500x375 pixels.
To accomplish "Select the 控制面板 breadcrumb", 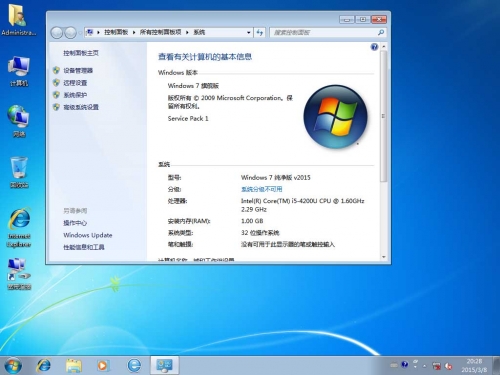I will click(116, 32).
